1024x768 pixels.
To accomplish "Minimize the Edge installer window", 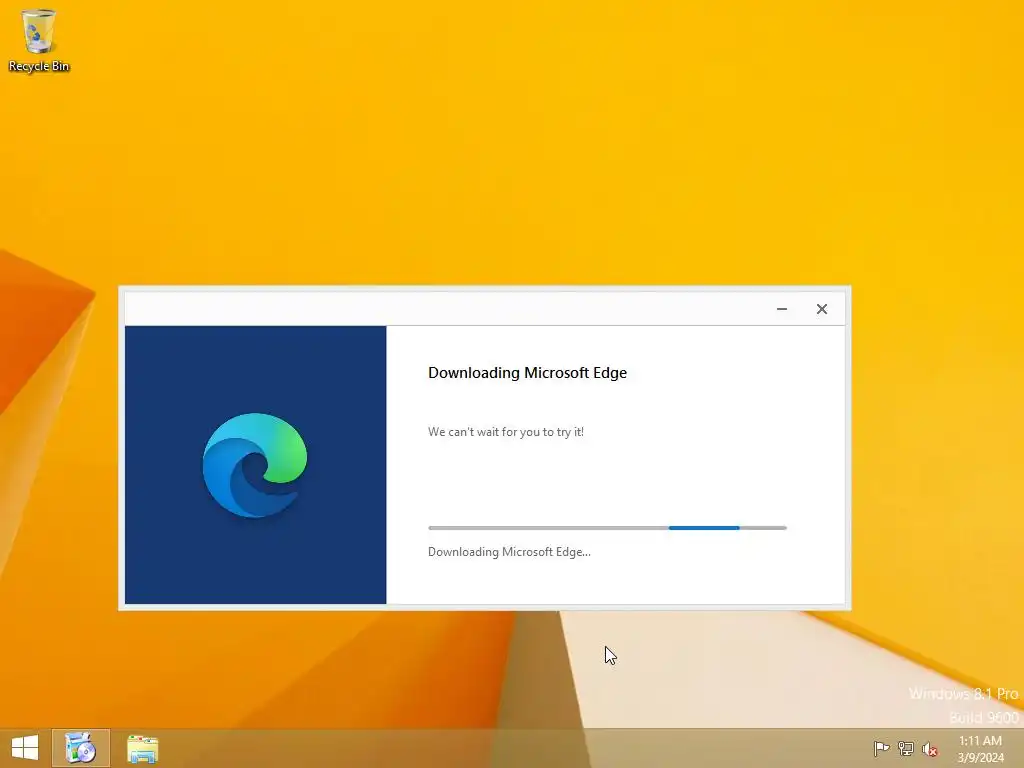I will pos(782,309).
